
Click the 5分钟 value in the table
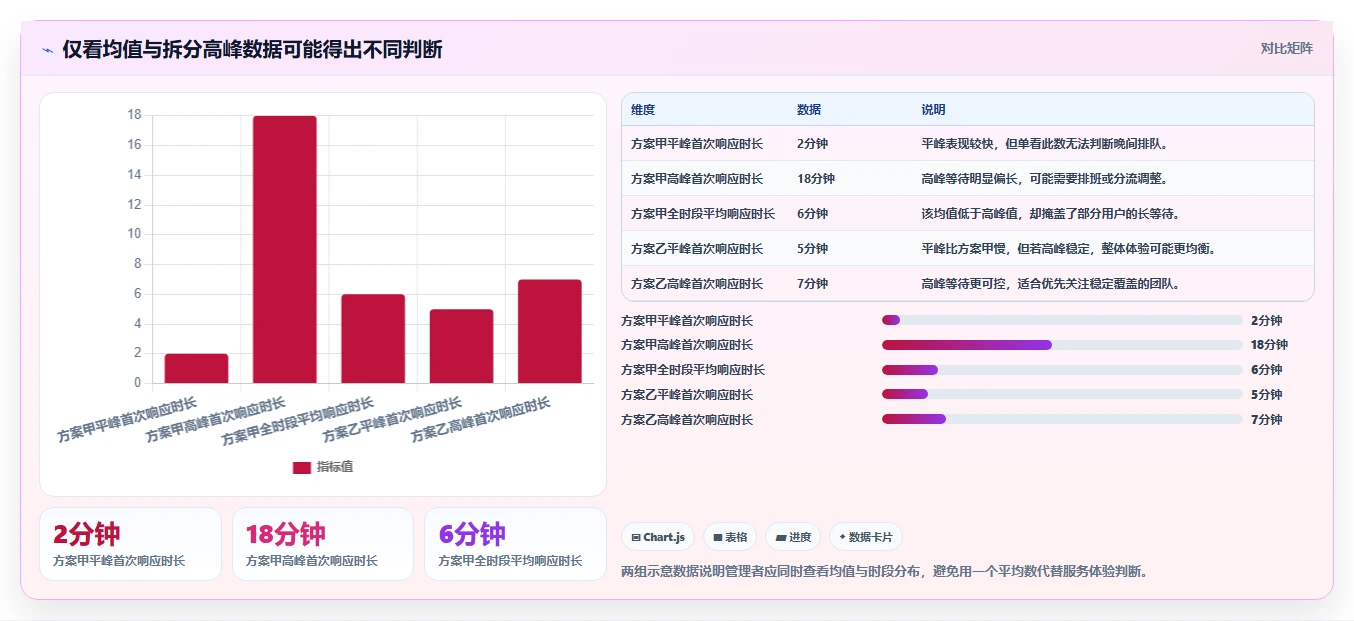coord(812,249)
